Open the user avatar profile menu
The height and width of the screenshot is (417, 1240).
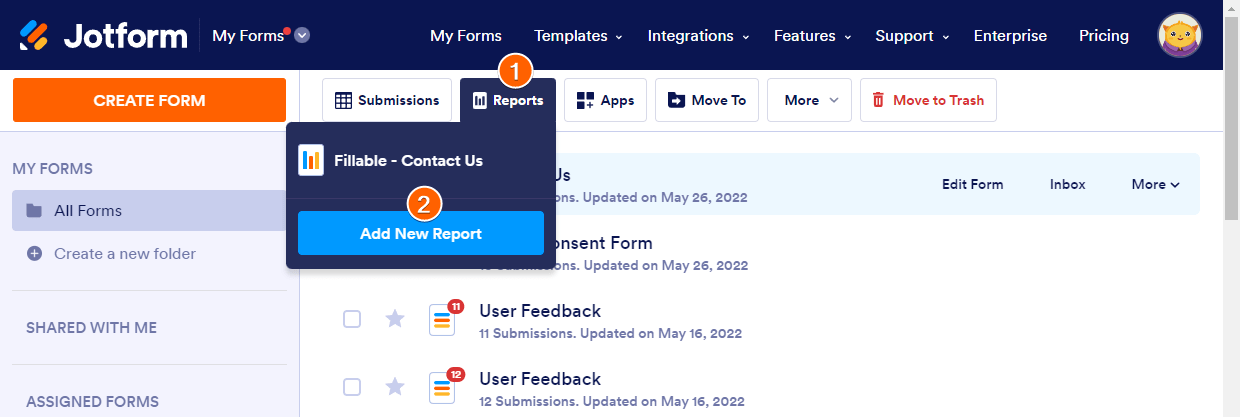point(1180,36)
